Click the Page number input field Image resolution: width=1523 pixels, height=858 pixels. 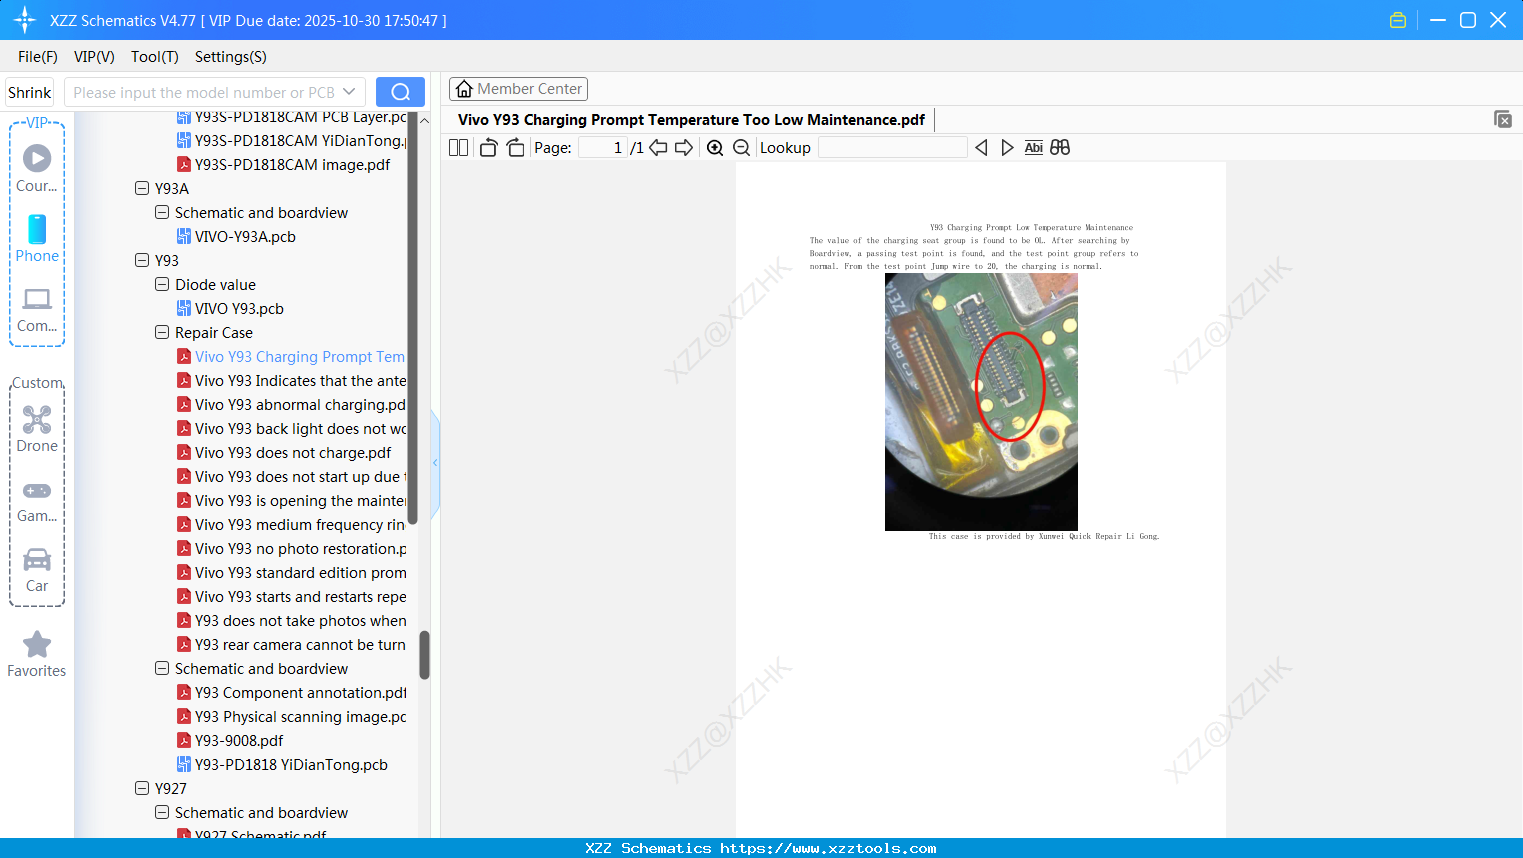click(603, 148)
